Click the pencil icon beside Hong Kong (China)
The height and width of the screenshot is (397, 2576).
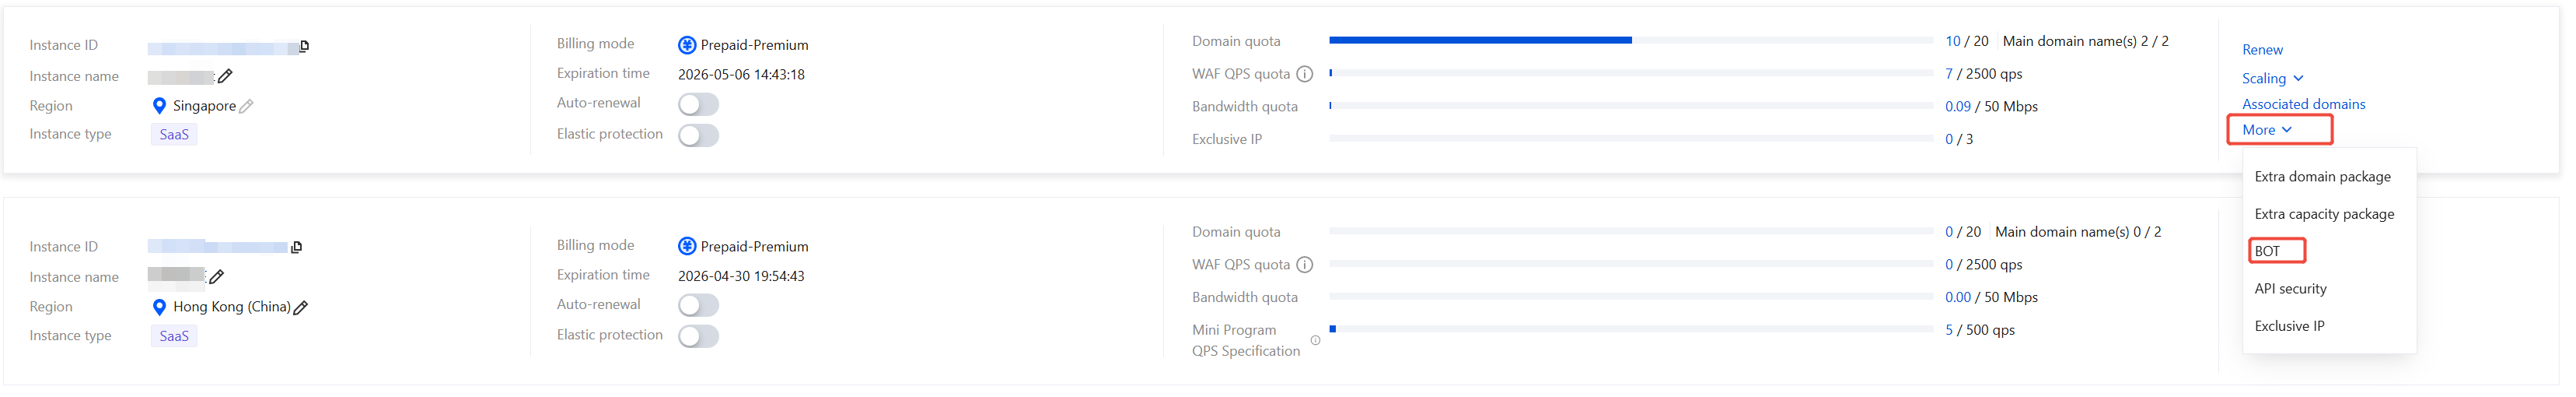(x=301, y=308)
